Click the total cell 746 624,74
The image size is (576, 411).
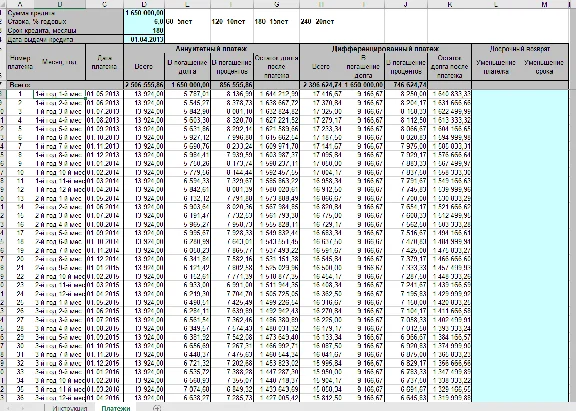(406, 85)
